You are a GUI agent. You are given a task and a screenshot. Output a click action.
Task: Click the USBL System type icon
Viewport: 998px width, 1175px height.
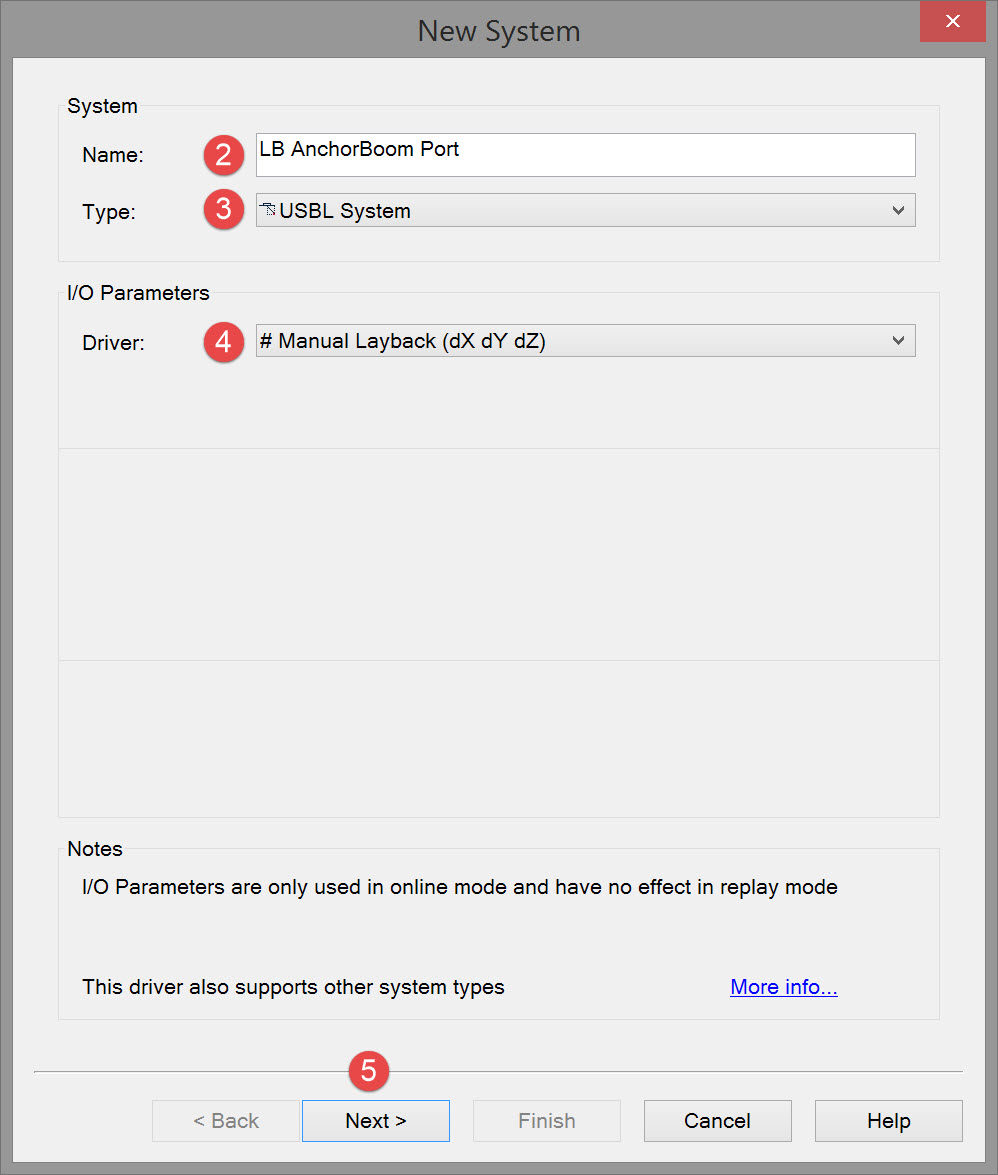coord(267,210)
